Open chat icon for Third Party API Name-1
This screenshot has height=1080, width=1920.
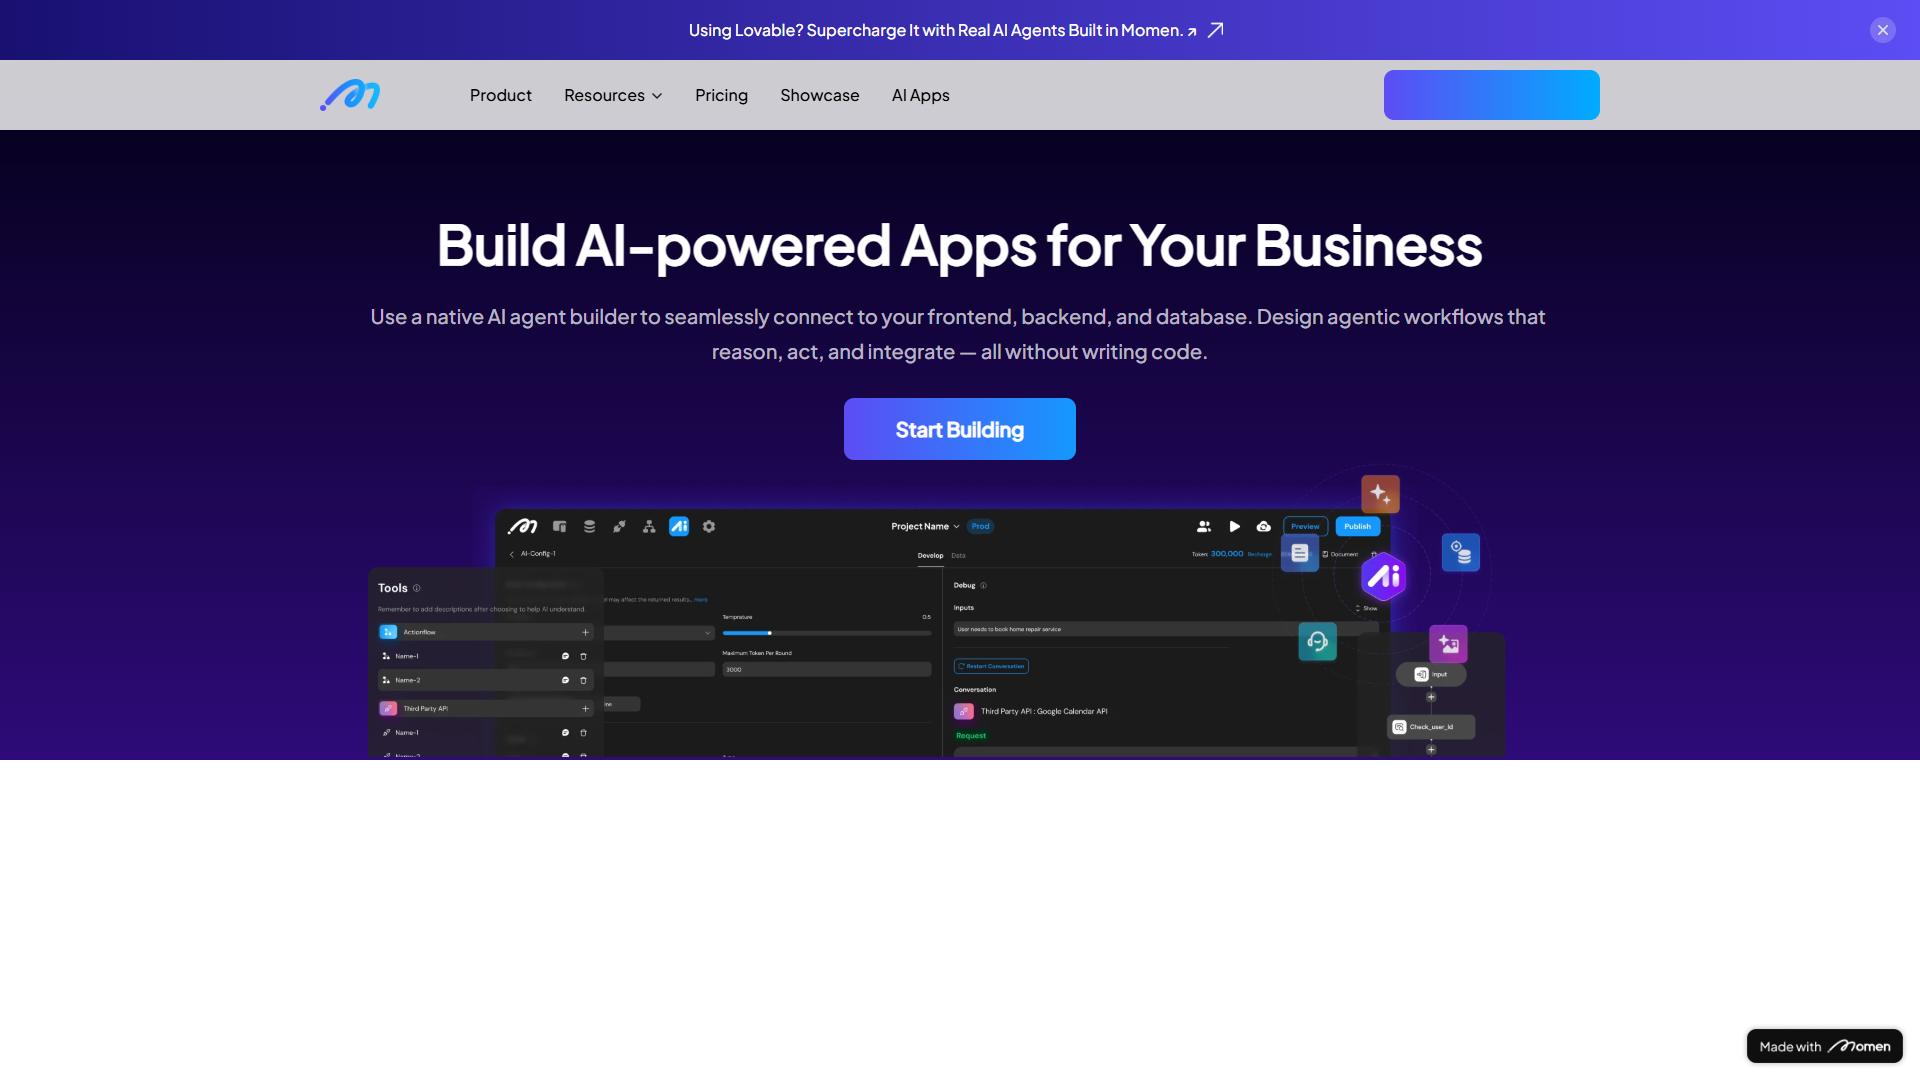pyautogui.click(x=565, y=732)
